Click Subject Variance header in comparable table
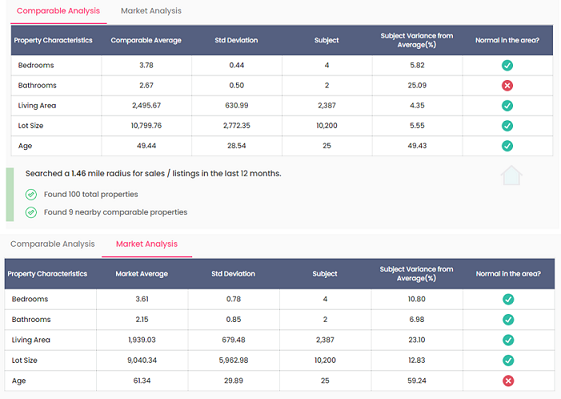 pos(417,40)
